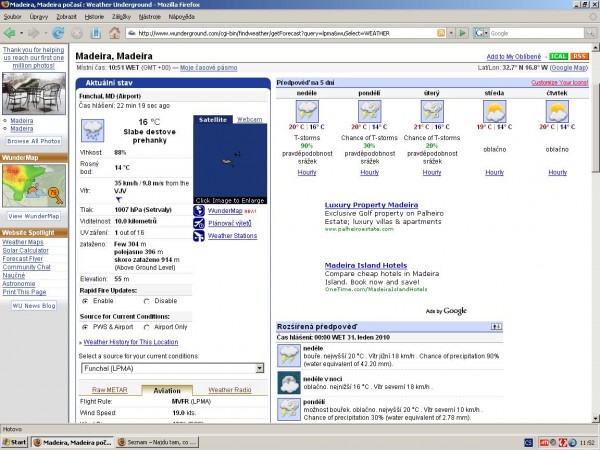The width and height of the screenshot is (600, 450).
Task: Click neděle thunderstorm forecast icon
Action: click(307, 111)
